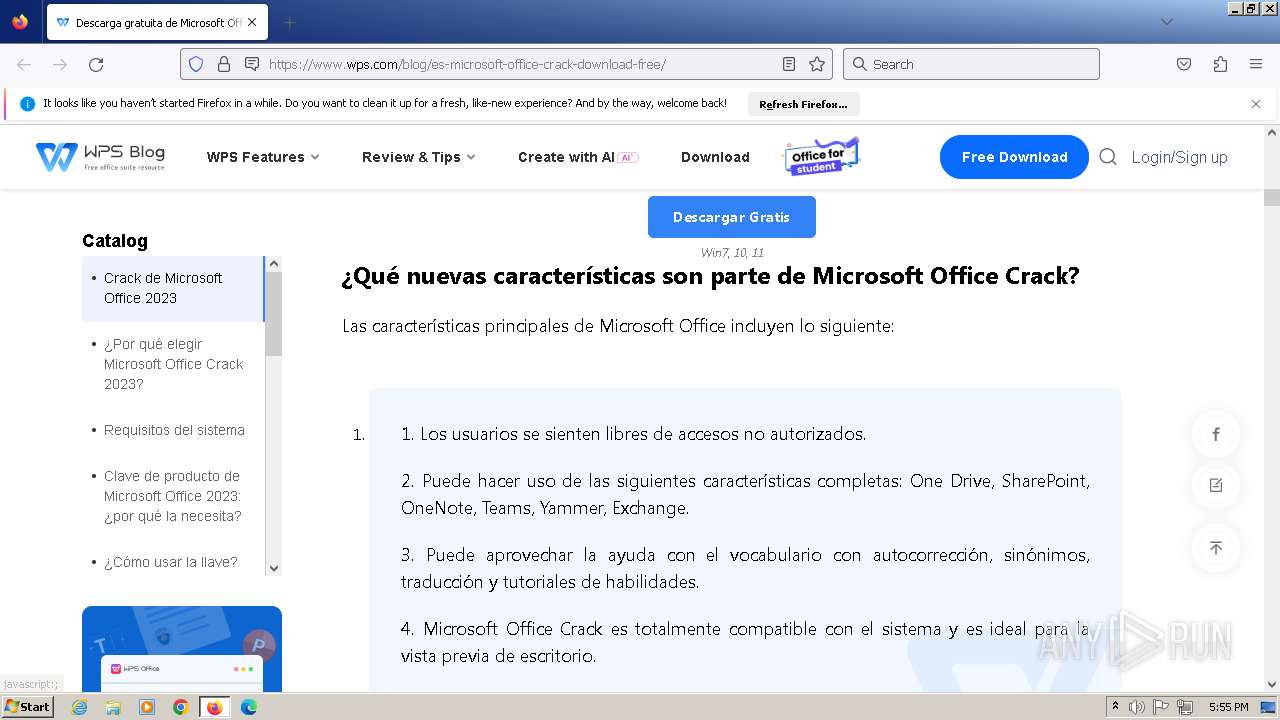Expand the Review & Tips menu
The height and width of the screenshot is (720, 1280).
[419, 157]
